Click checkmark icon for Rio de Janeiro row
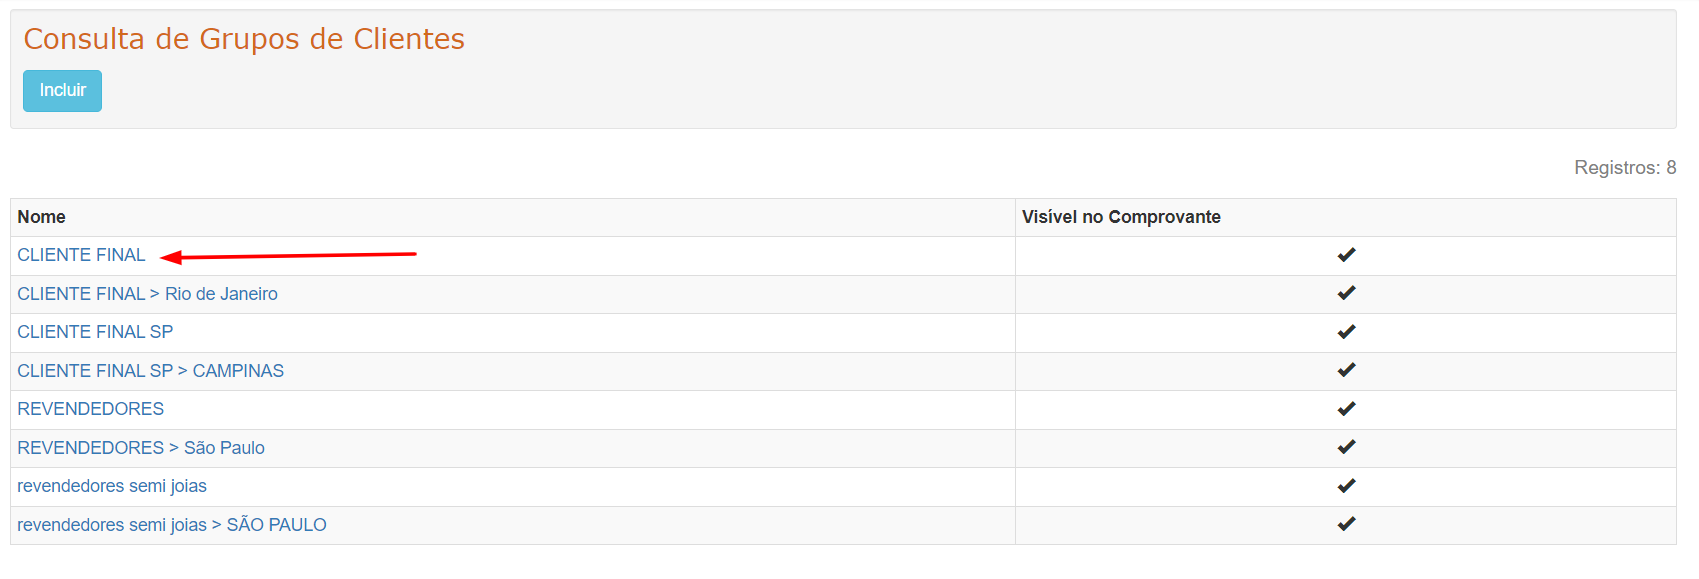This screenshot has height=579, width=1699. coord(1346,293)
